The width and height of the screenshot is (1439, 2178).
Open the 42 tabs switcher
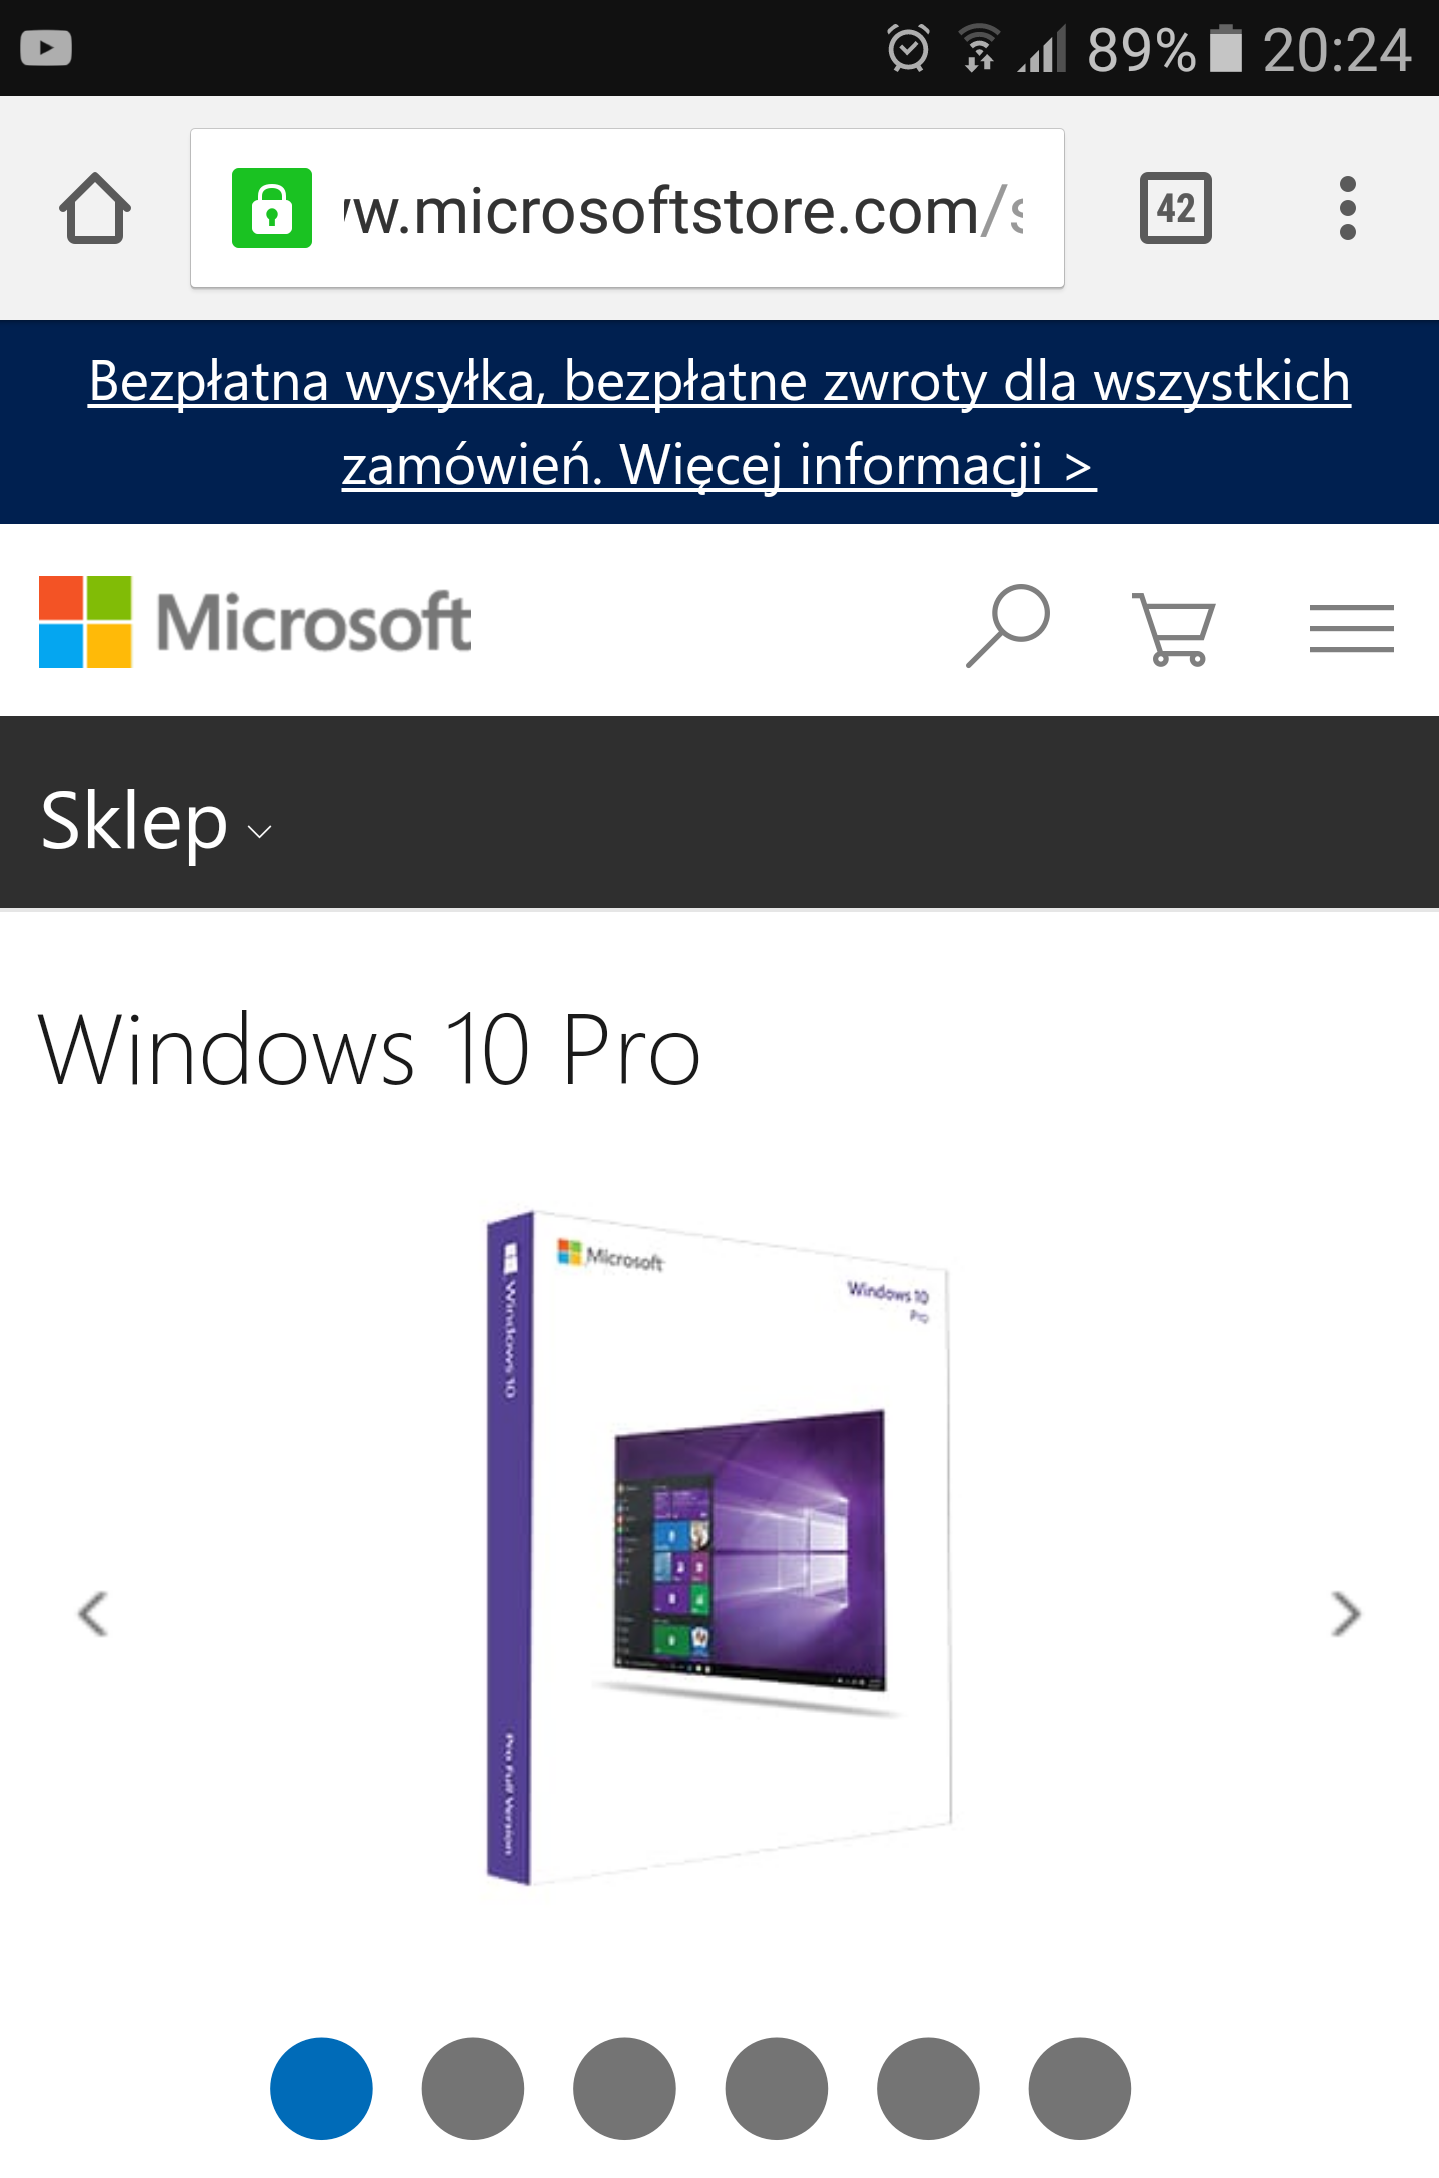1176,208
